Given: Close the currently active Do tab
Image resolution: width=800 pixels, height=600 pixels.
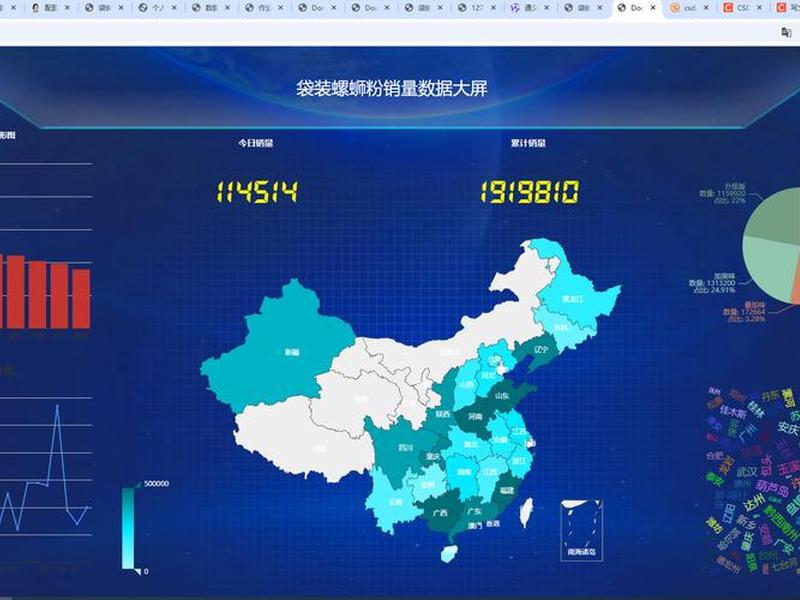Looking at the screenshot, I should tap(653, 8).
